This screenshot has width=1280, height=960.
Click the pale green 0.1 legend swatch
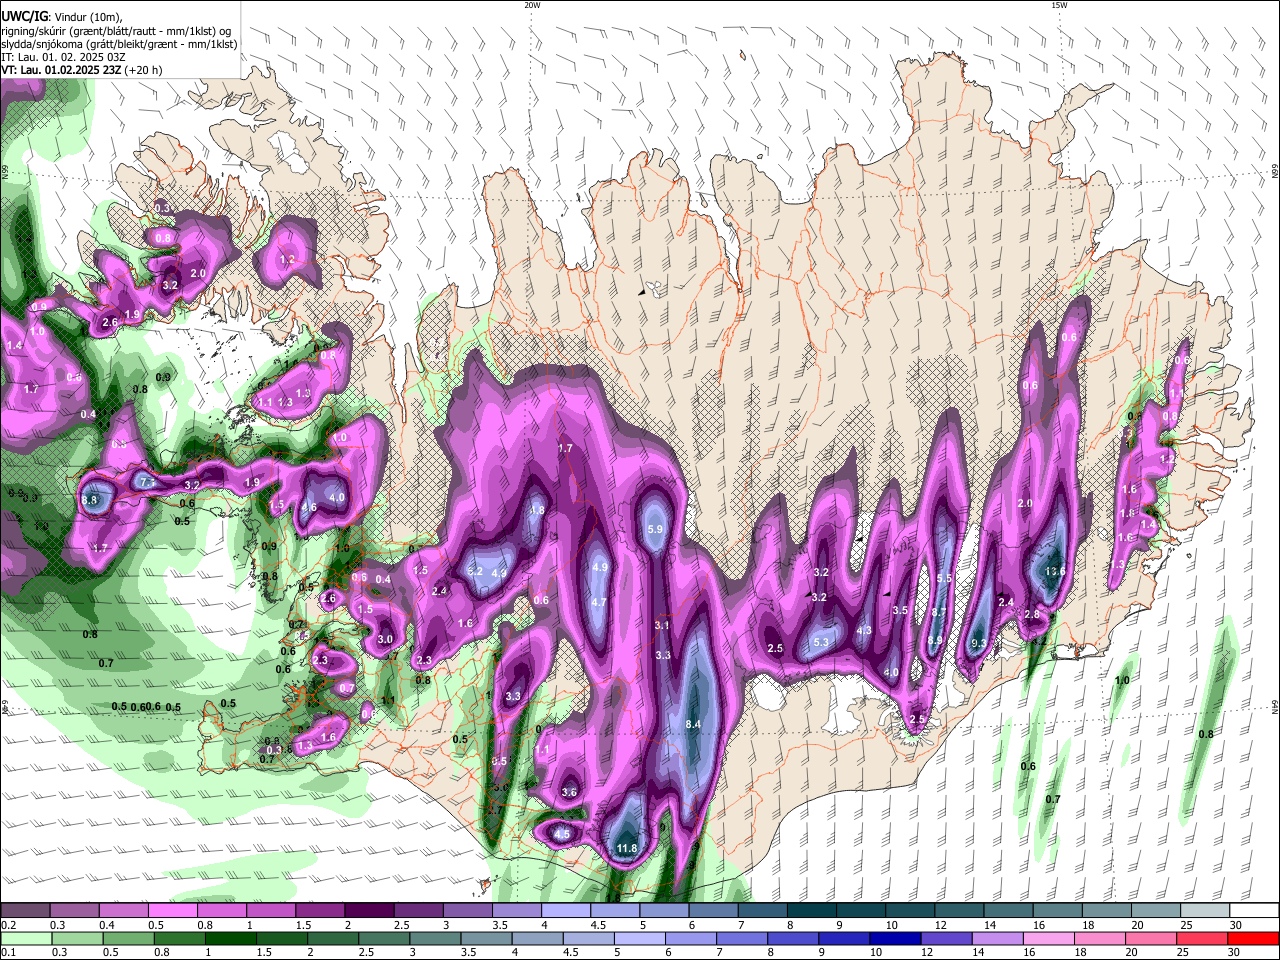point(25,938)
